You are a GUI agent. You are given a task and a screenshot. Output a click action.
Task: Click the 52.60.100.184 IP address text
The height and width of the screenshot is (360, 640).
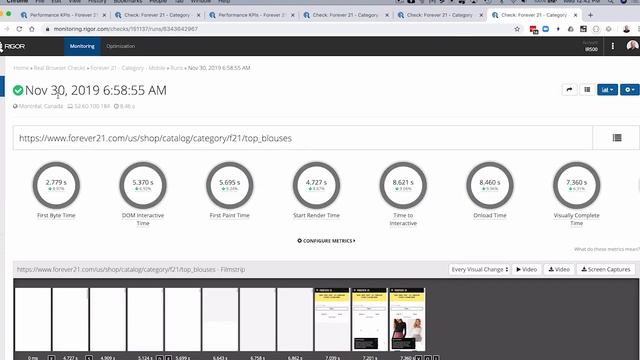92,106
